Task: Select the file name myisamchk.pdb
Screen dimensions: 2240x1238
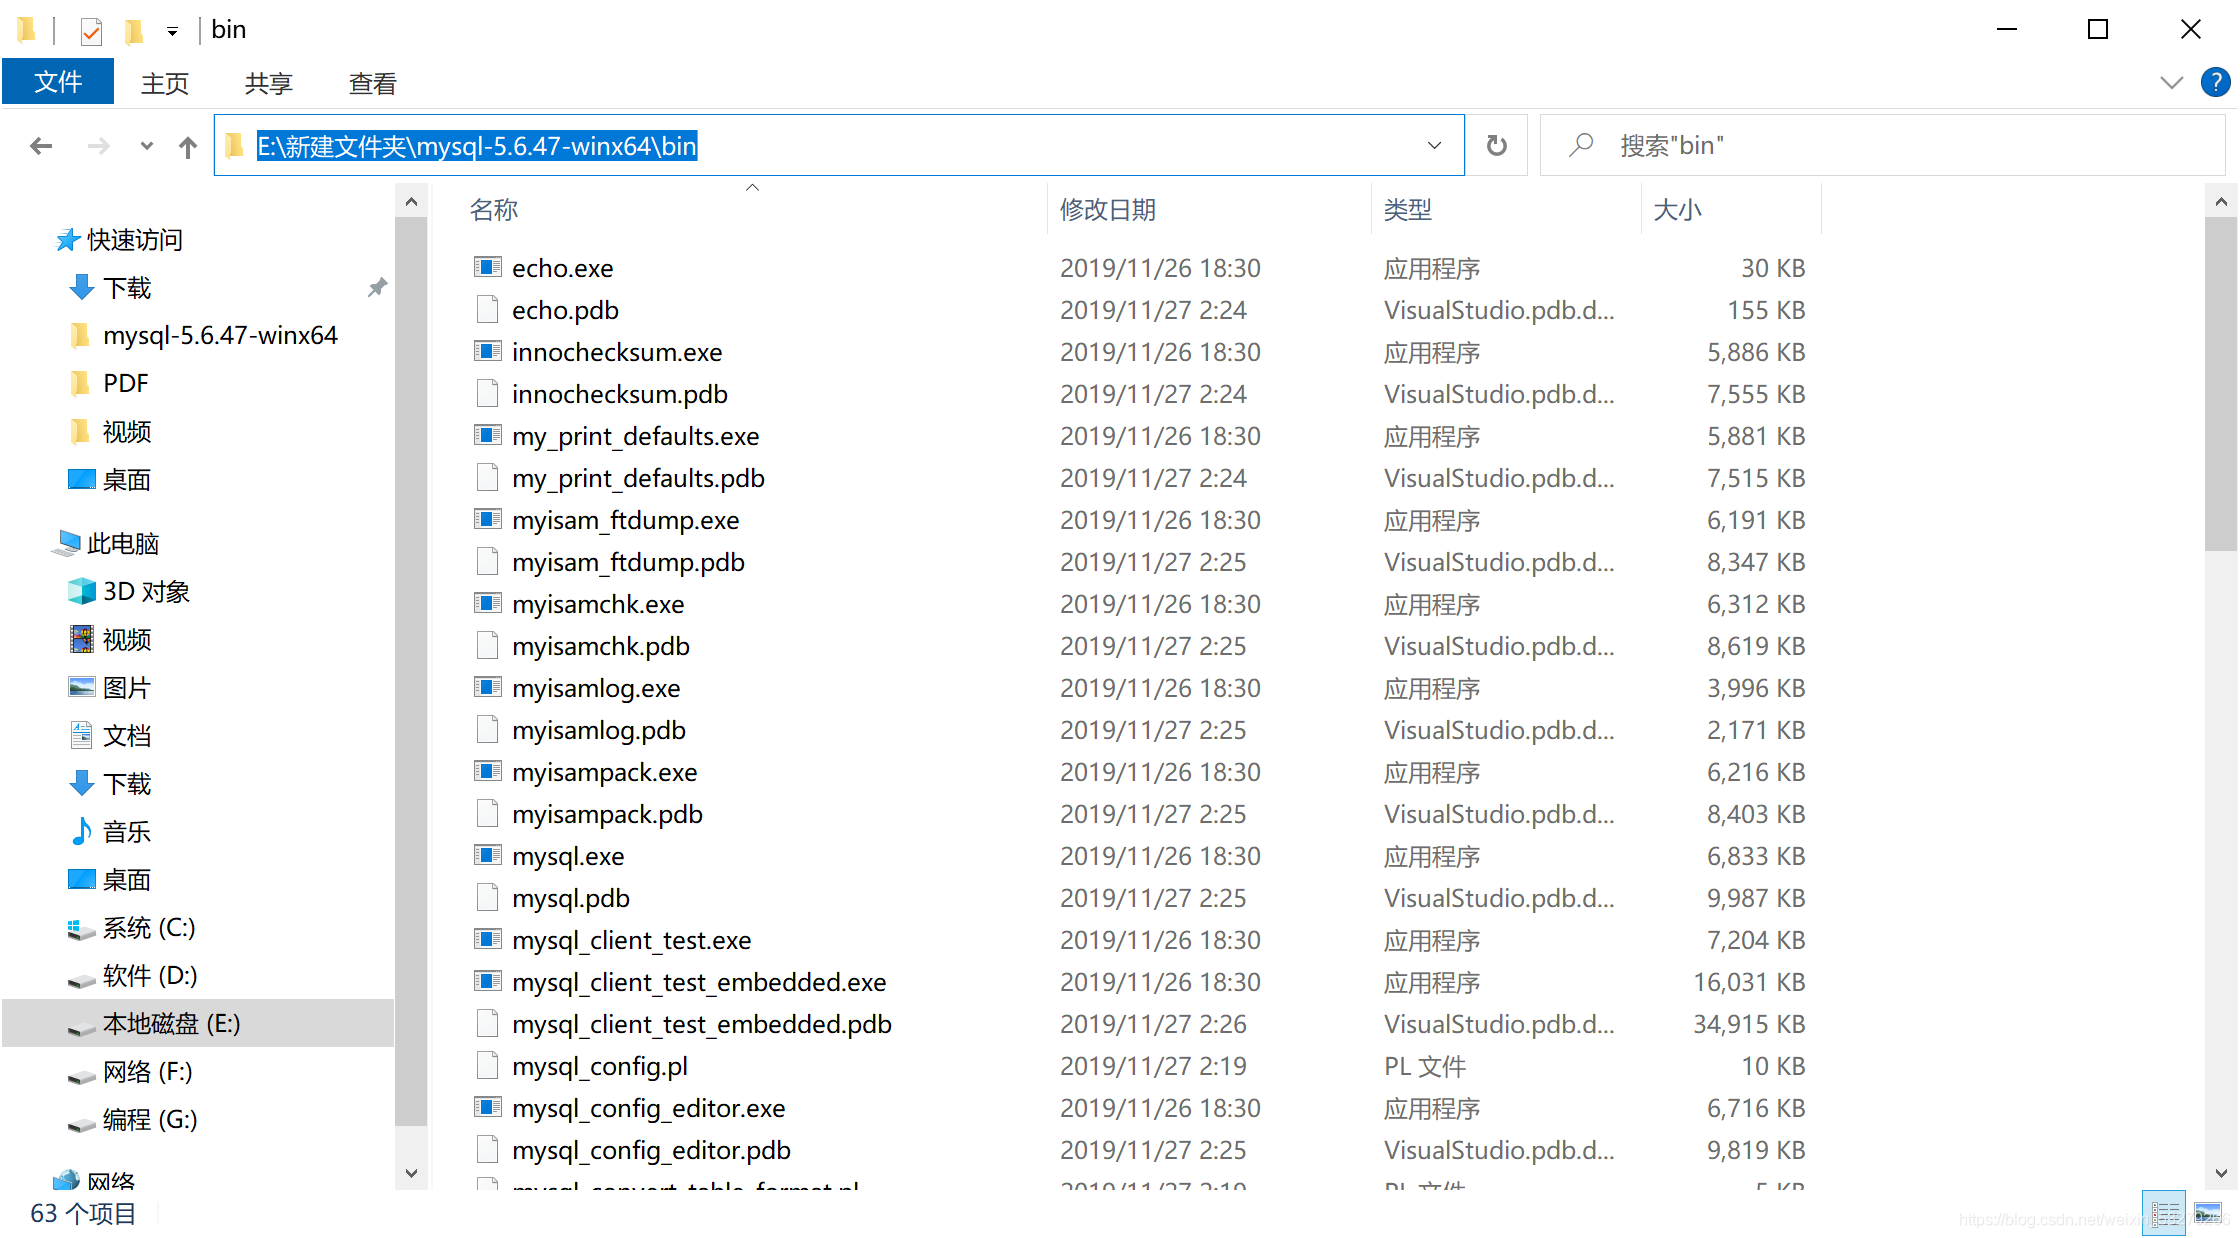Action: (x=601, y=646)
